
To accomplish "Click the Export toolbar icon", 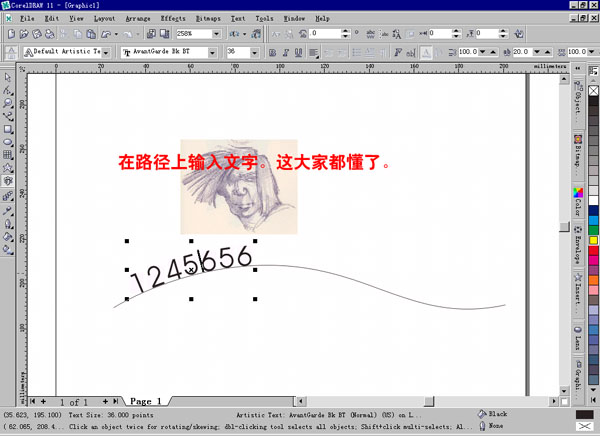I will coord(165,34).
